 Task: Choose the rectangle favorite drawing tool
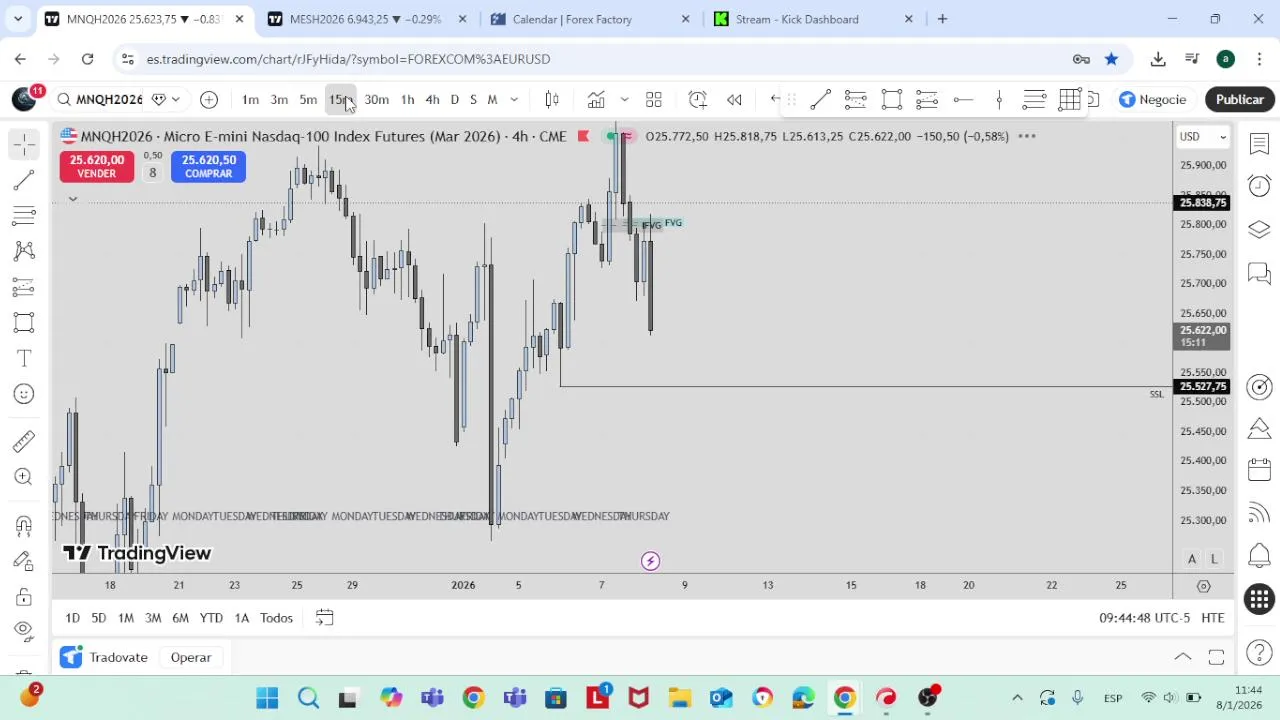(891, 99)
